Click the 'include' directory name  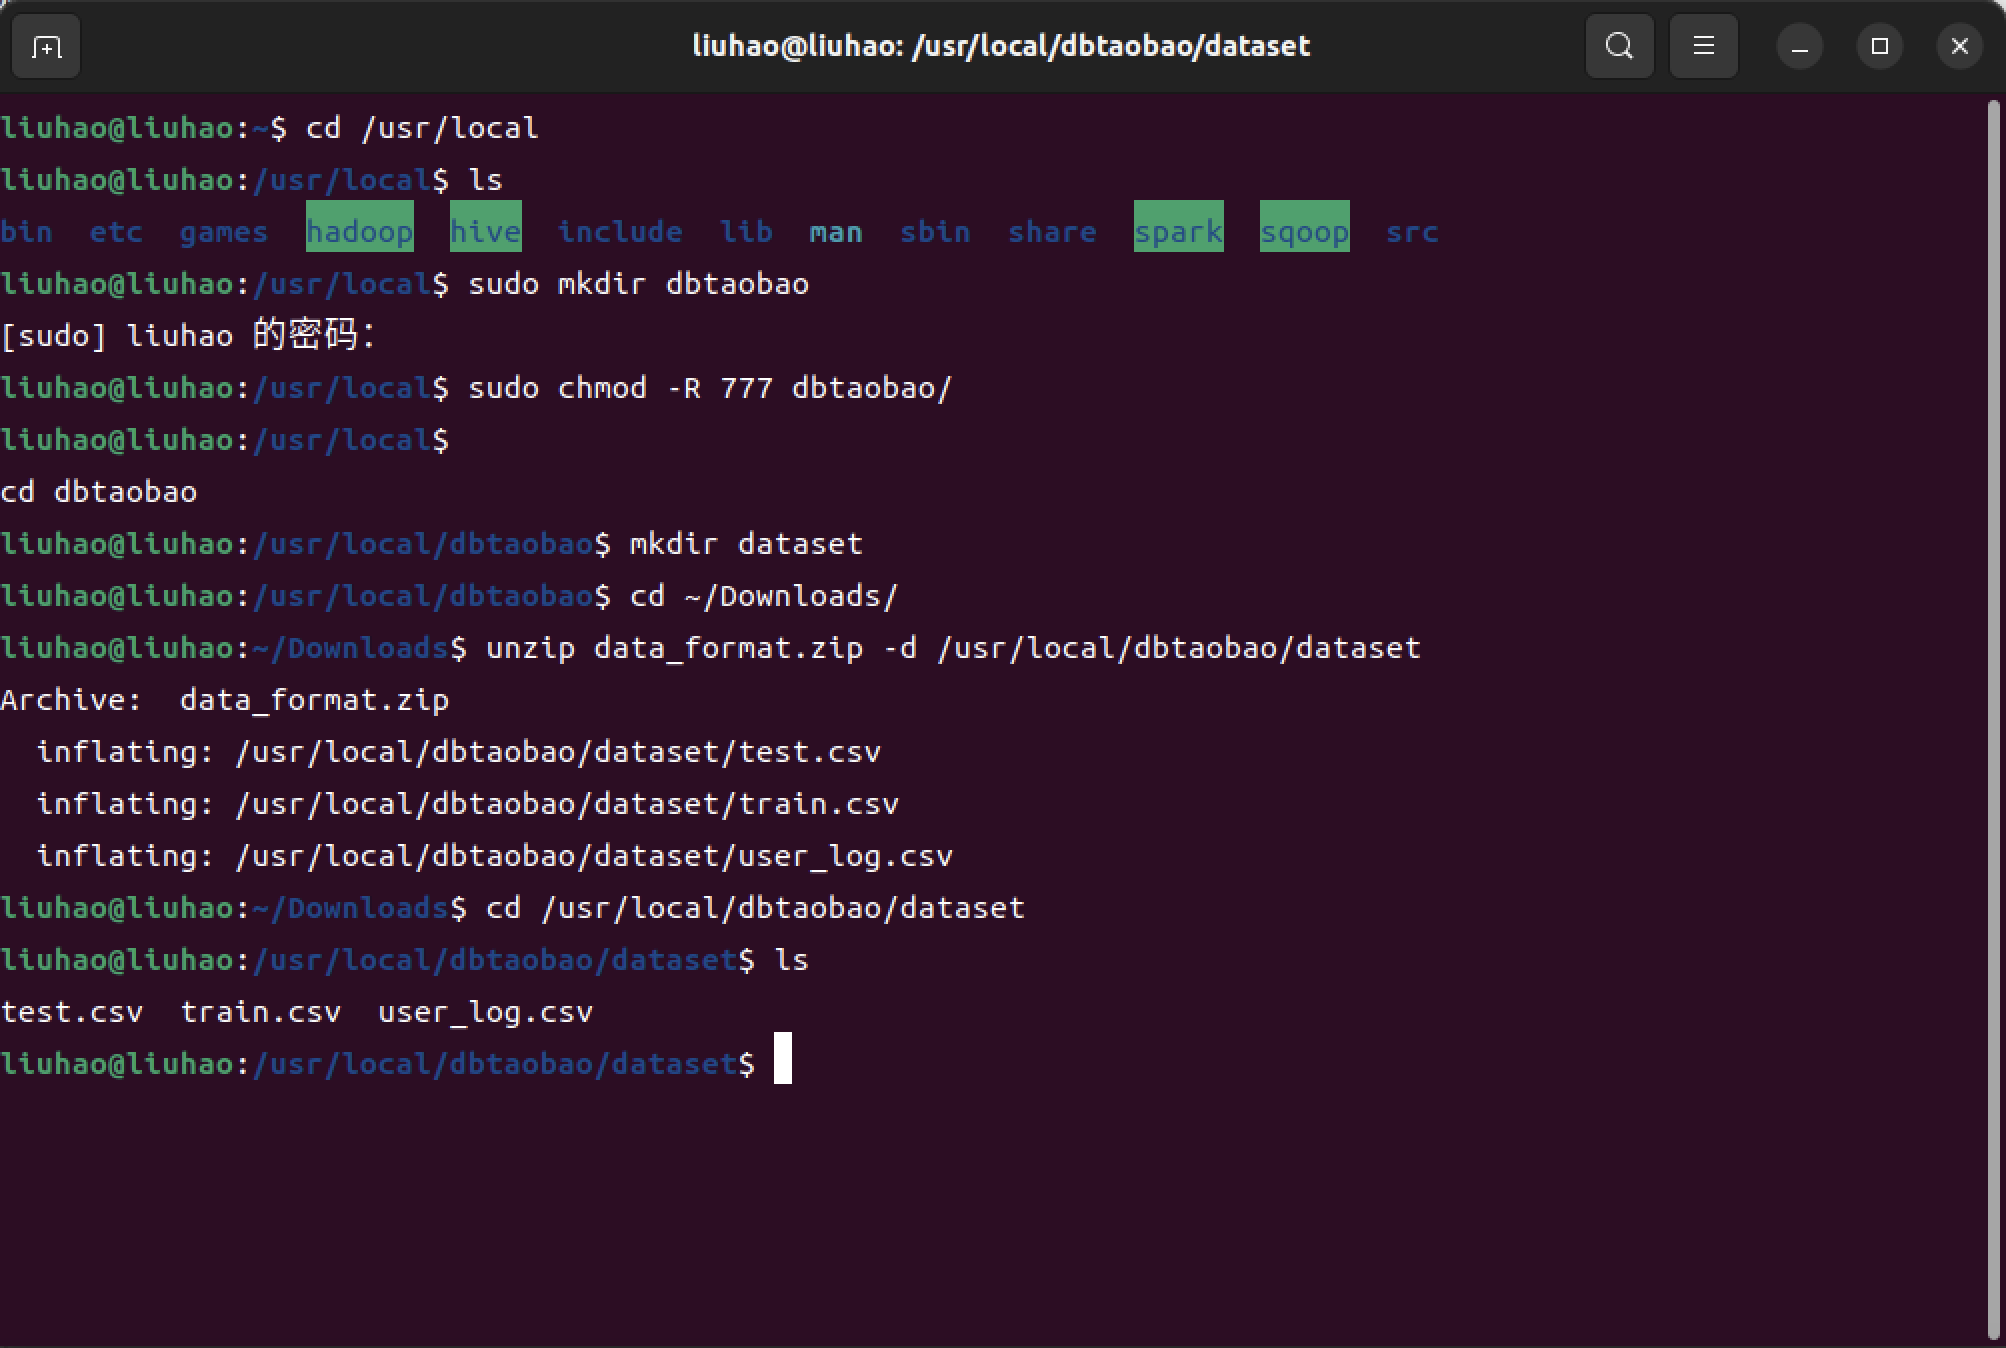pos(620,232)
